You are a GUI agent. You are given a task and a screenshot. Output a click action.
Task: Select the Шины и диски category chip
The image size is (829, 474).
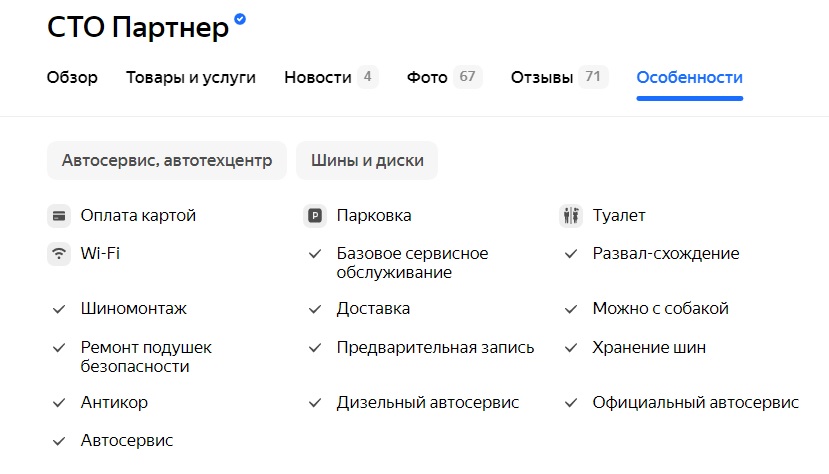(367, 160)
